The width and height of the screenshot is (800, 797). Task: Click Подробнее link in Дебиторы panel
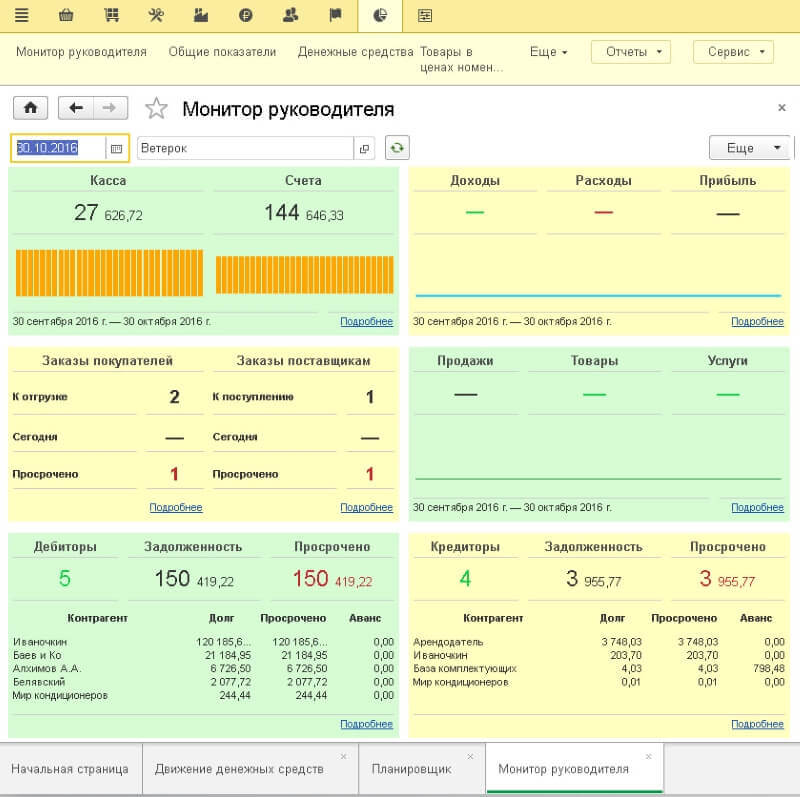tap(366, 724)
